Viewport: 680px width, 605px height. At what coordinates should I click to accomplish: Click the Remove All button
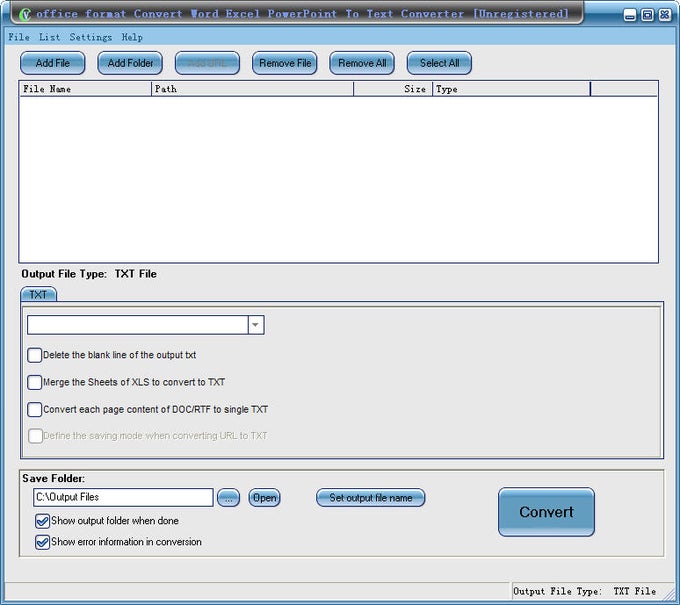(362, 63)
